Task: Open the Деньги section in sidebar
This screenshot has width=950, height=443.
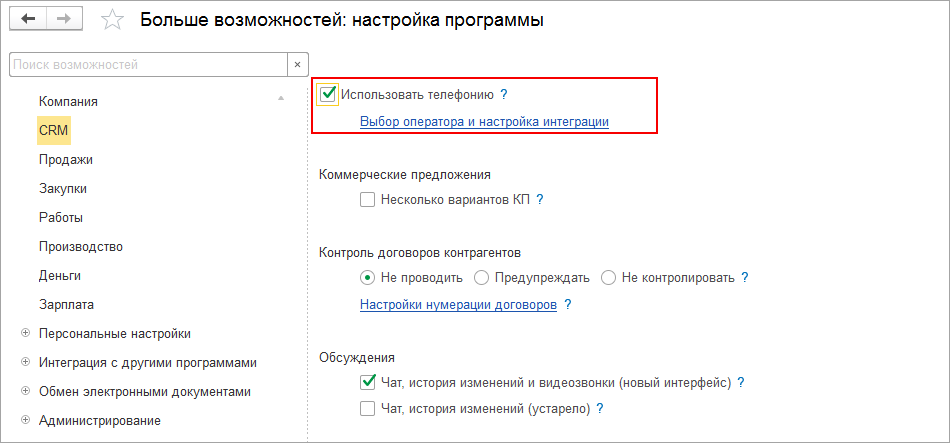Action: [x=60, y=275]
